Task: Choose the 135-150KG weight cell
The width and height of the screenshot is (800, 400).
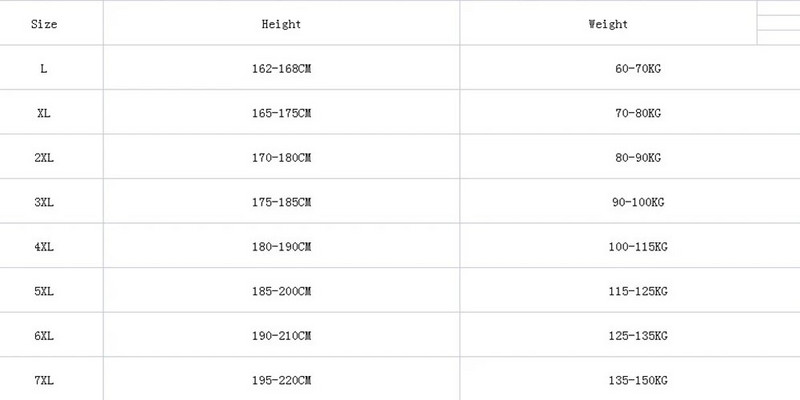Action: (639, 381)
